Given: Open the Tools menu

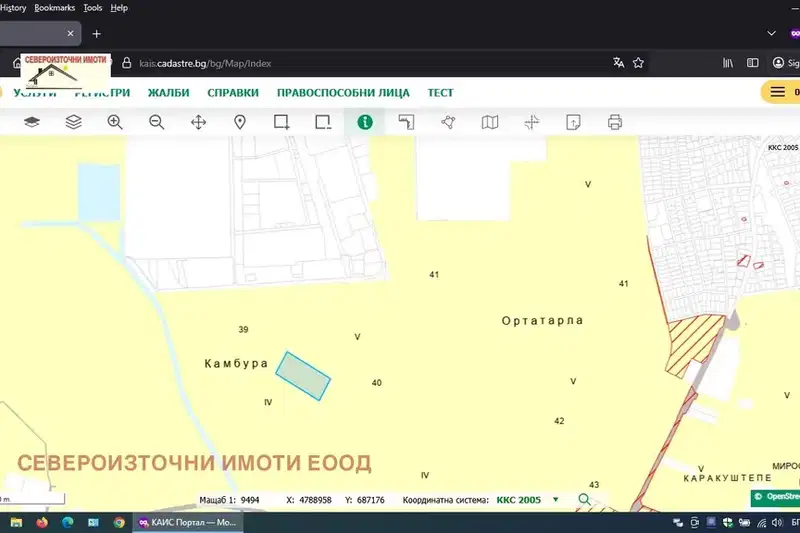Looking at the screenshot, I should (92, 8).
